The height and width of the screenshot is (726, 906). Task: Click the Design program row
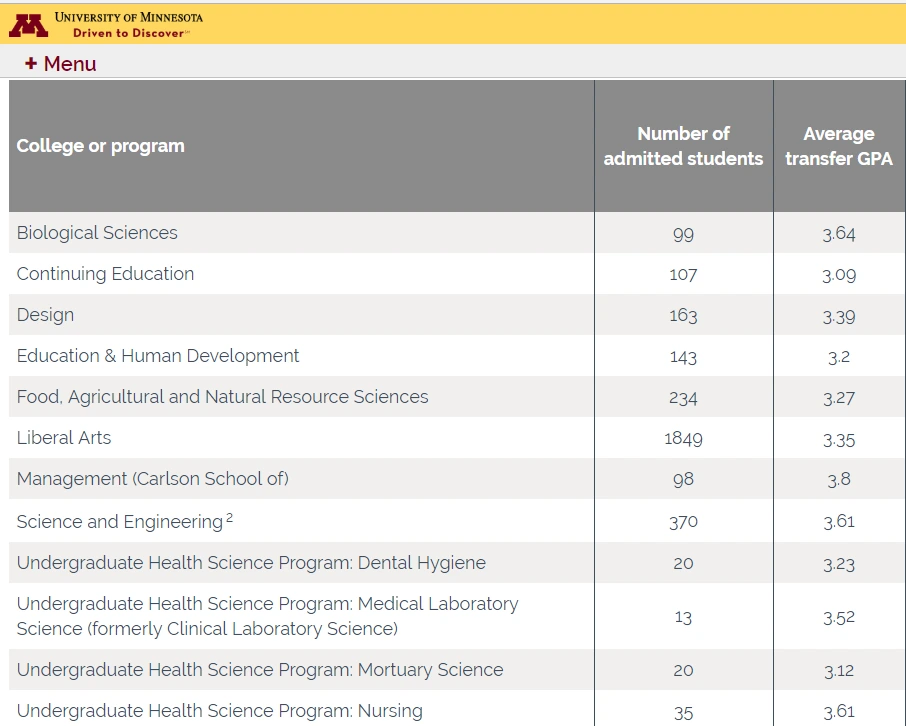[x=45, y=315]
